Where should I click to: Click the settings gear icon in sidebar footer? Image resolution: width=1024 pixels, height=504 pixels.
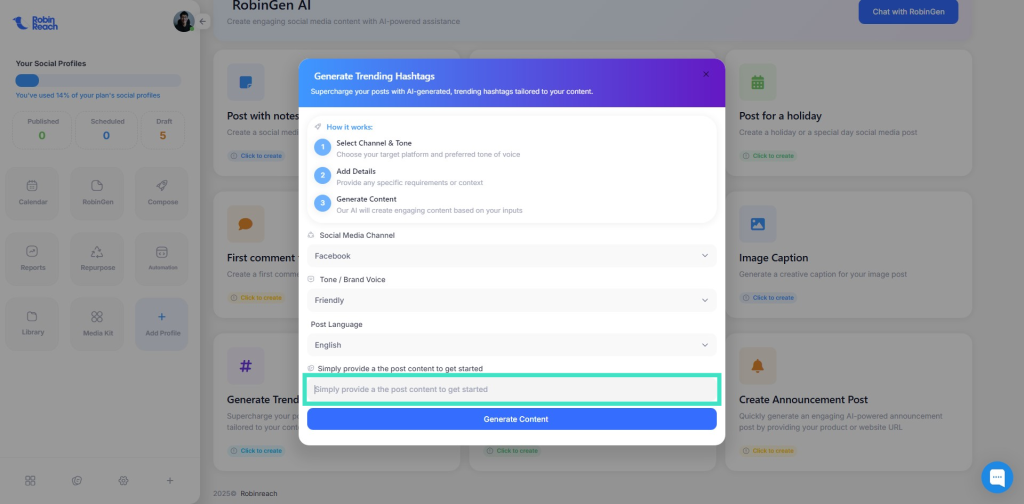pyautogui.click(x=123, y=480)
